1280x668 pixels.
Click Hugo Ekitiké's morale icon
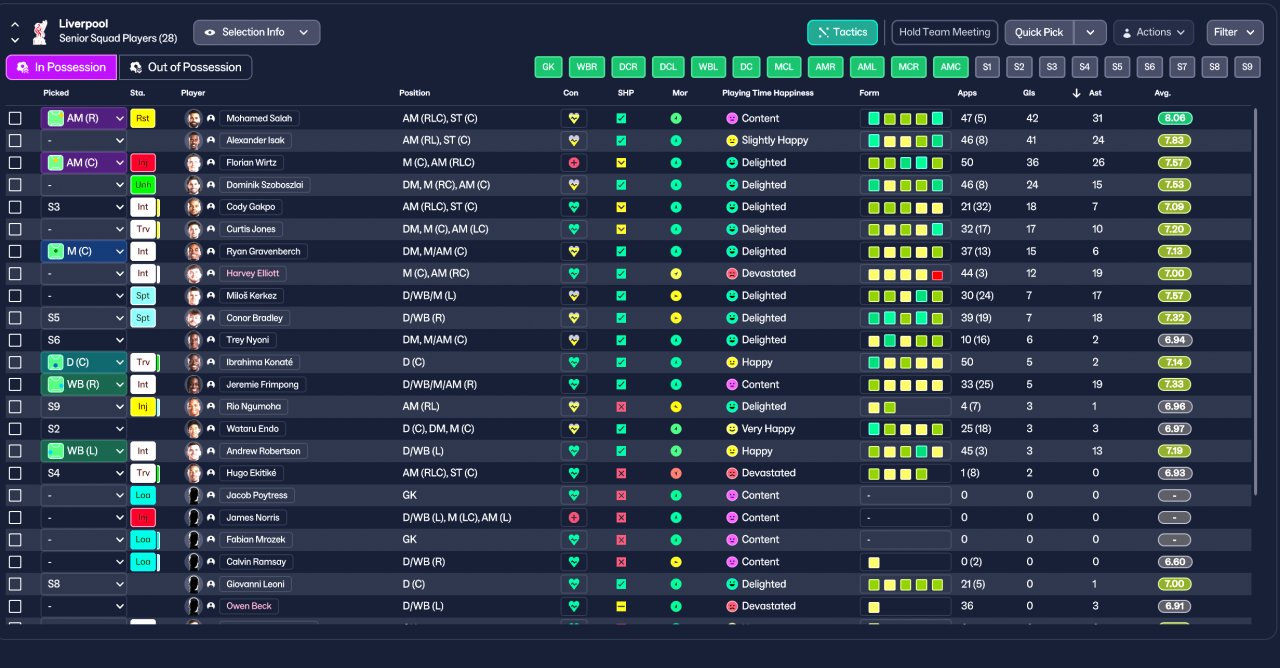click(676, 473)
